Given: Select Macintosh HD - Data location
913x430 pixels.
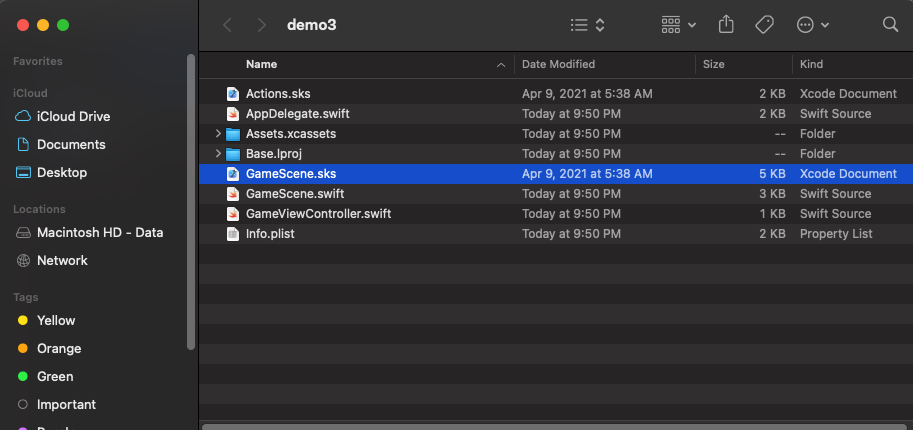Looking at the screenshot, I should (x=99, y=233).
